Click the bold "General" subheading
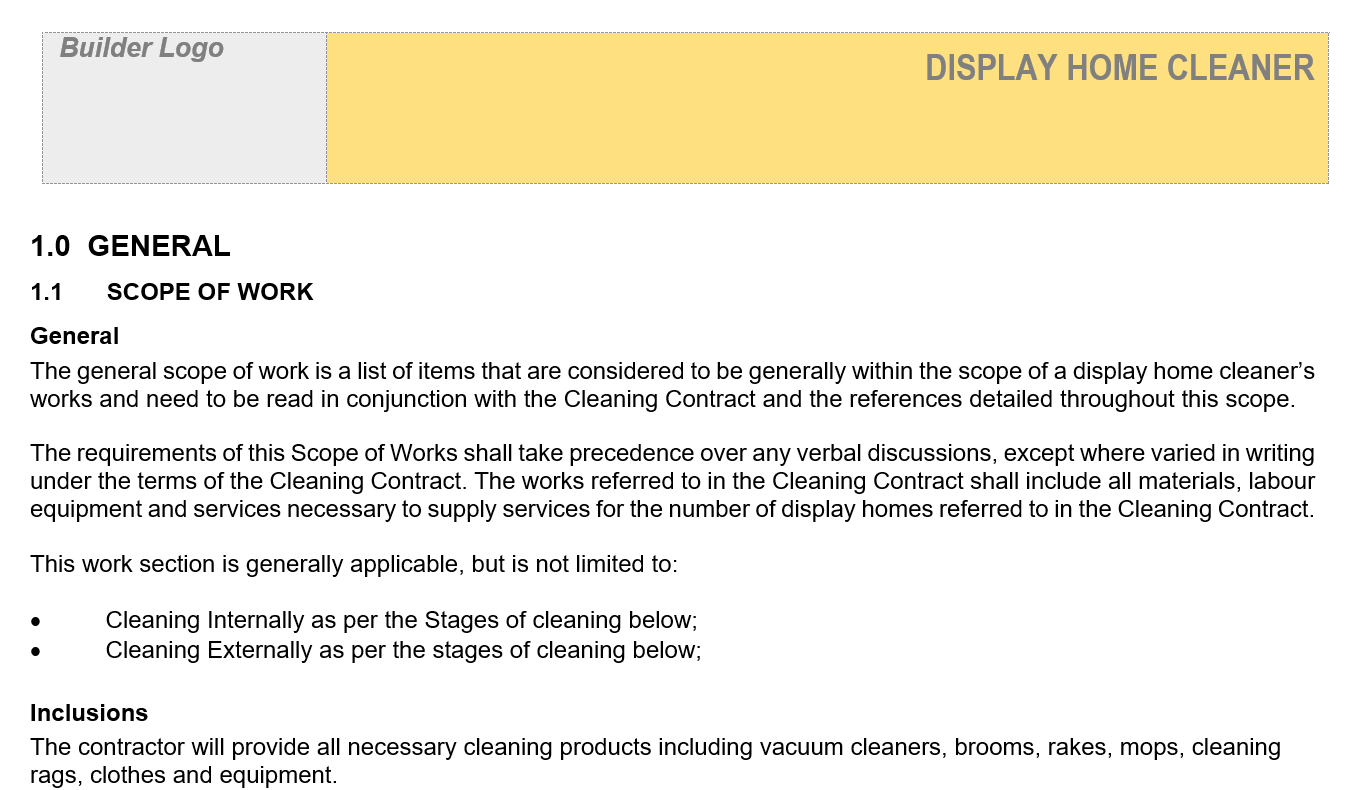Viewport: 1355px width, 790px height. click(74, 336)
